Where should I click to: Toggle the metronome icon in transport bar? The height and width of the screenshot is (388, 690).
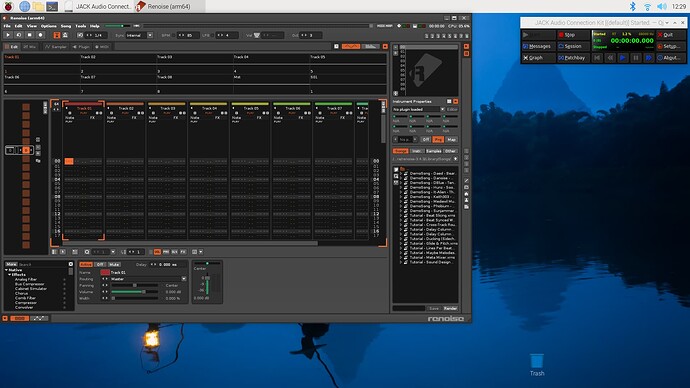[65, 35]
